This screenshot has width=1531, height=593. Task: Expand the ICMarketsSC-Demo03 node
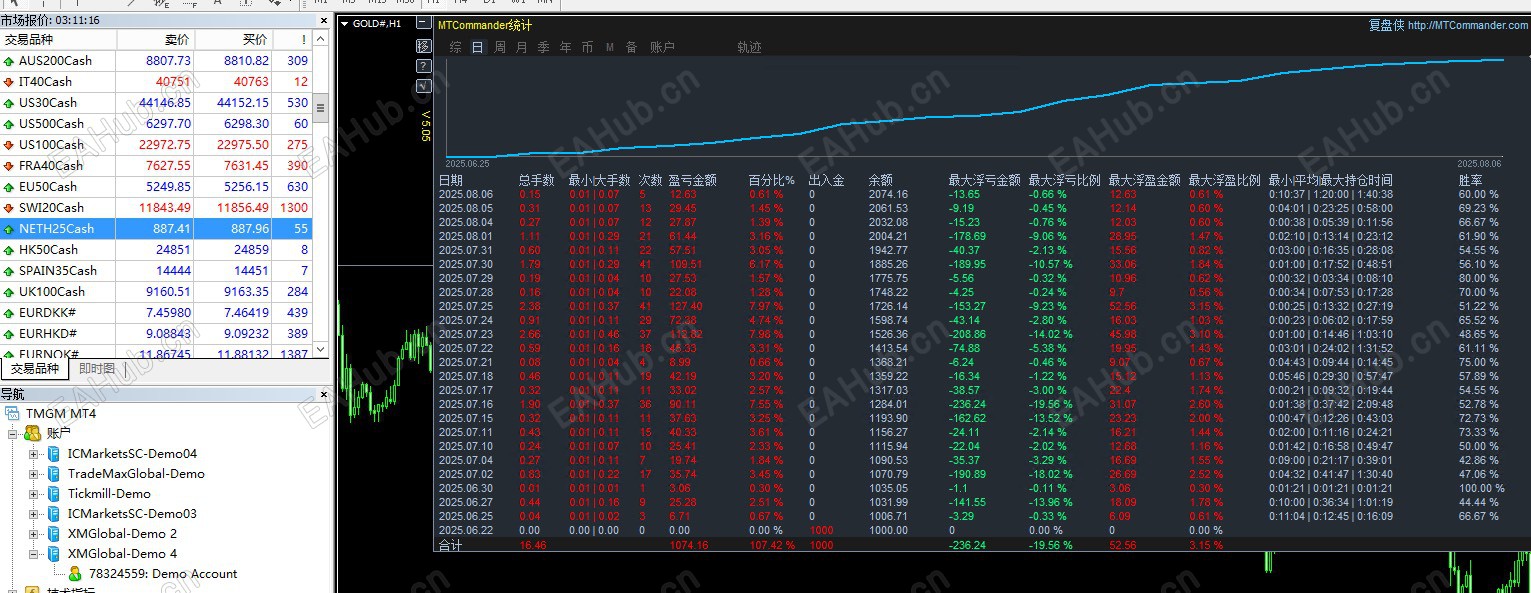pos(34,514)
